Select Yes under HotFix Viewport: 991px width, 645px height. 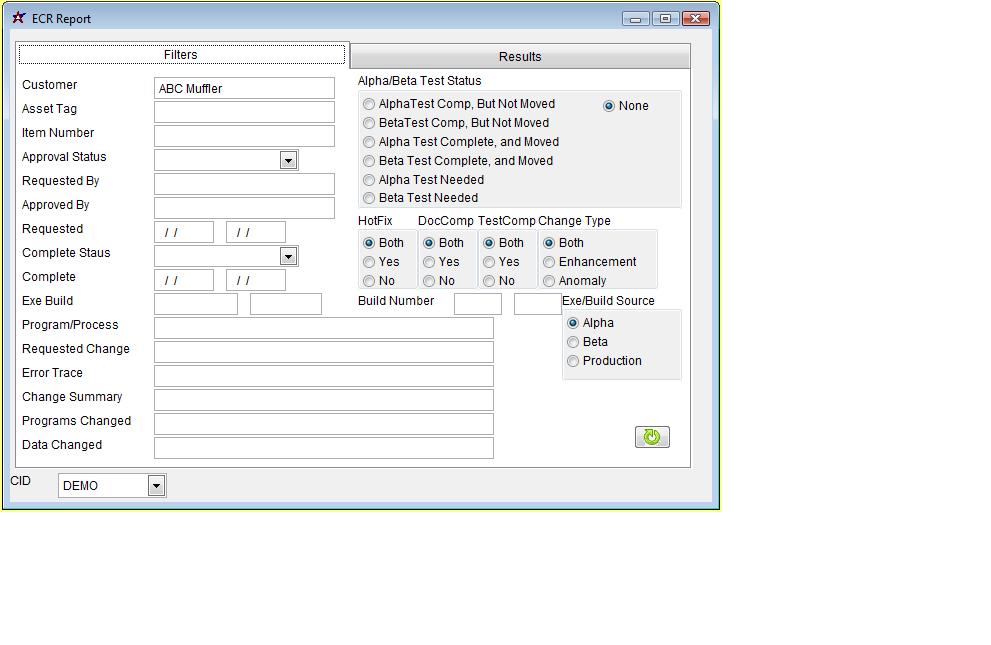click(x=370, y=262)
